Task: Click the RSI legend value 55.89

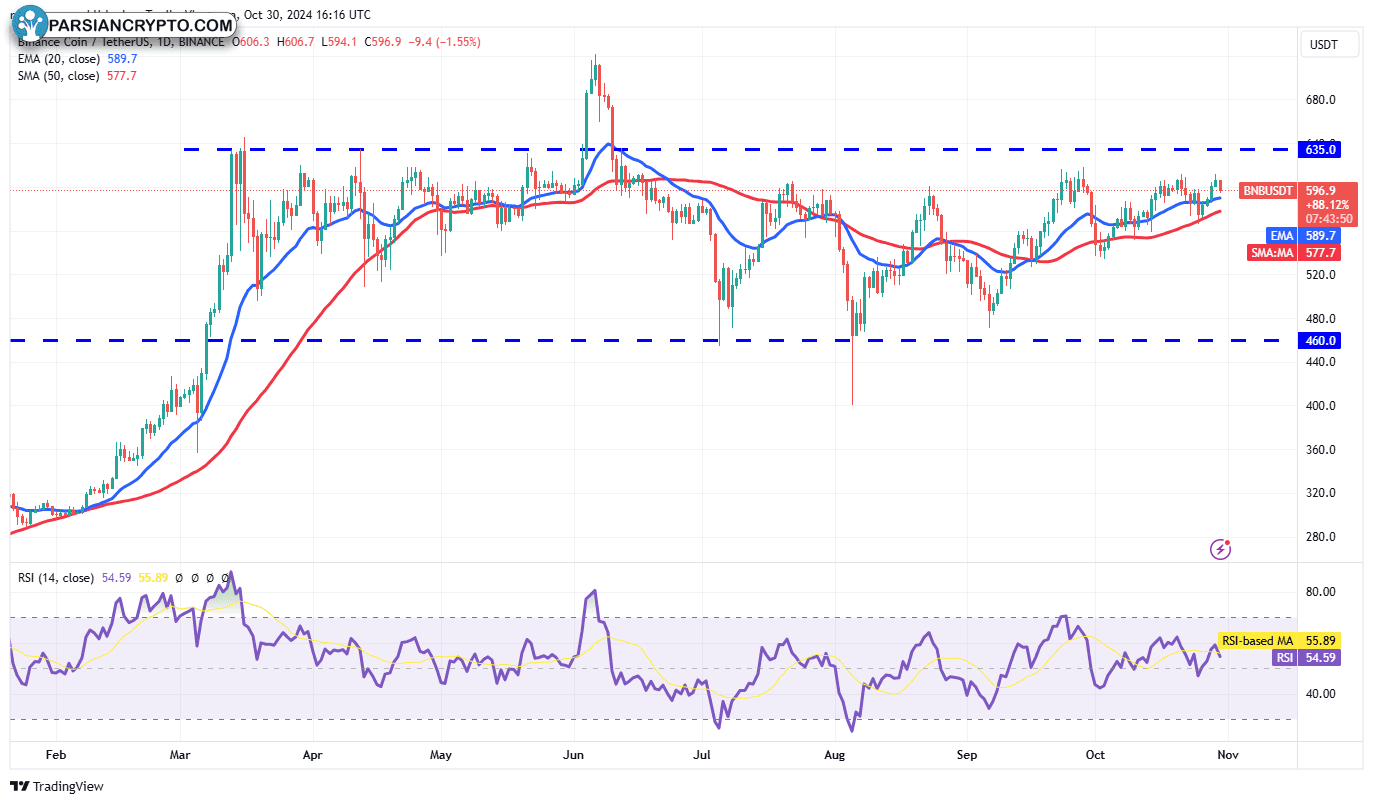Action: coord(155,578)
